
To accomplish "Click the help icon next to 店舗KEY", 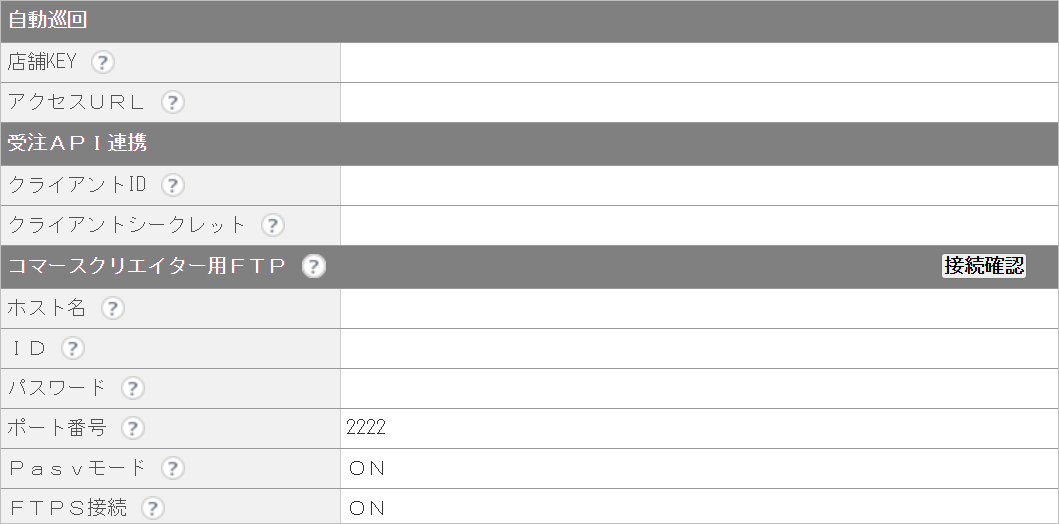I will click(102, 62).
